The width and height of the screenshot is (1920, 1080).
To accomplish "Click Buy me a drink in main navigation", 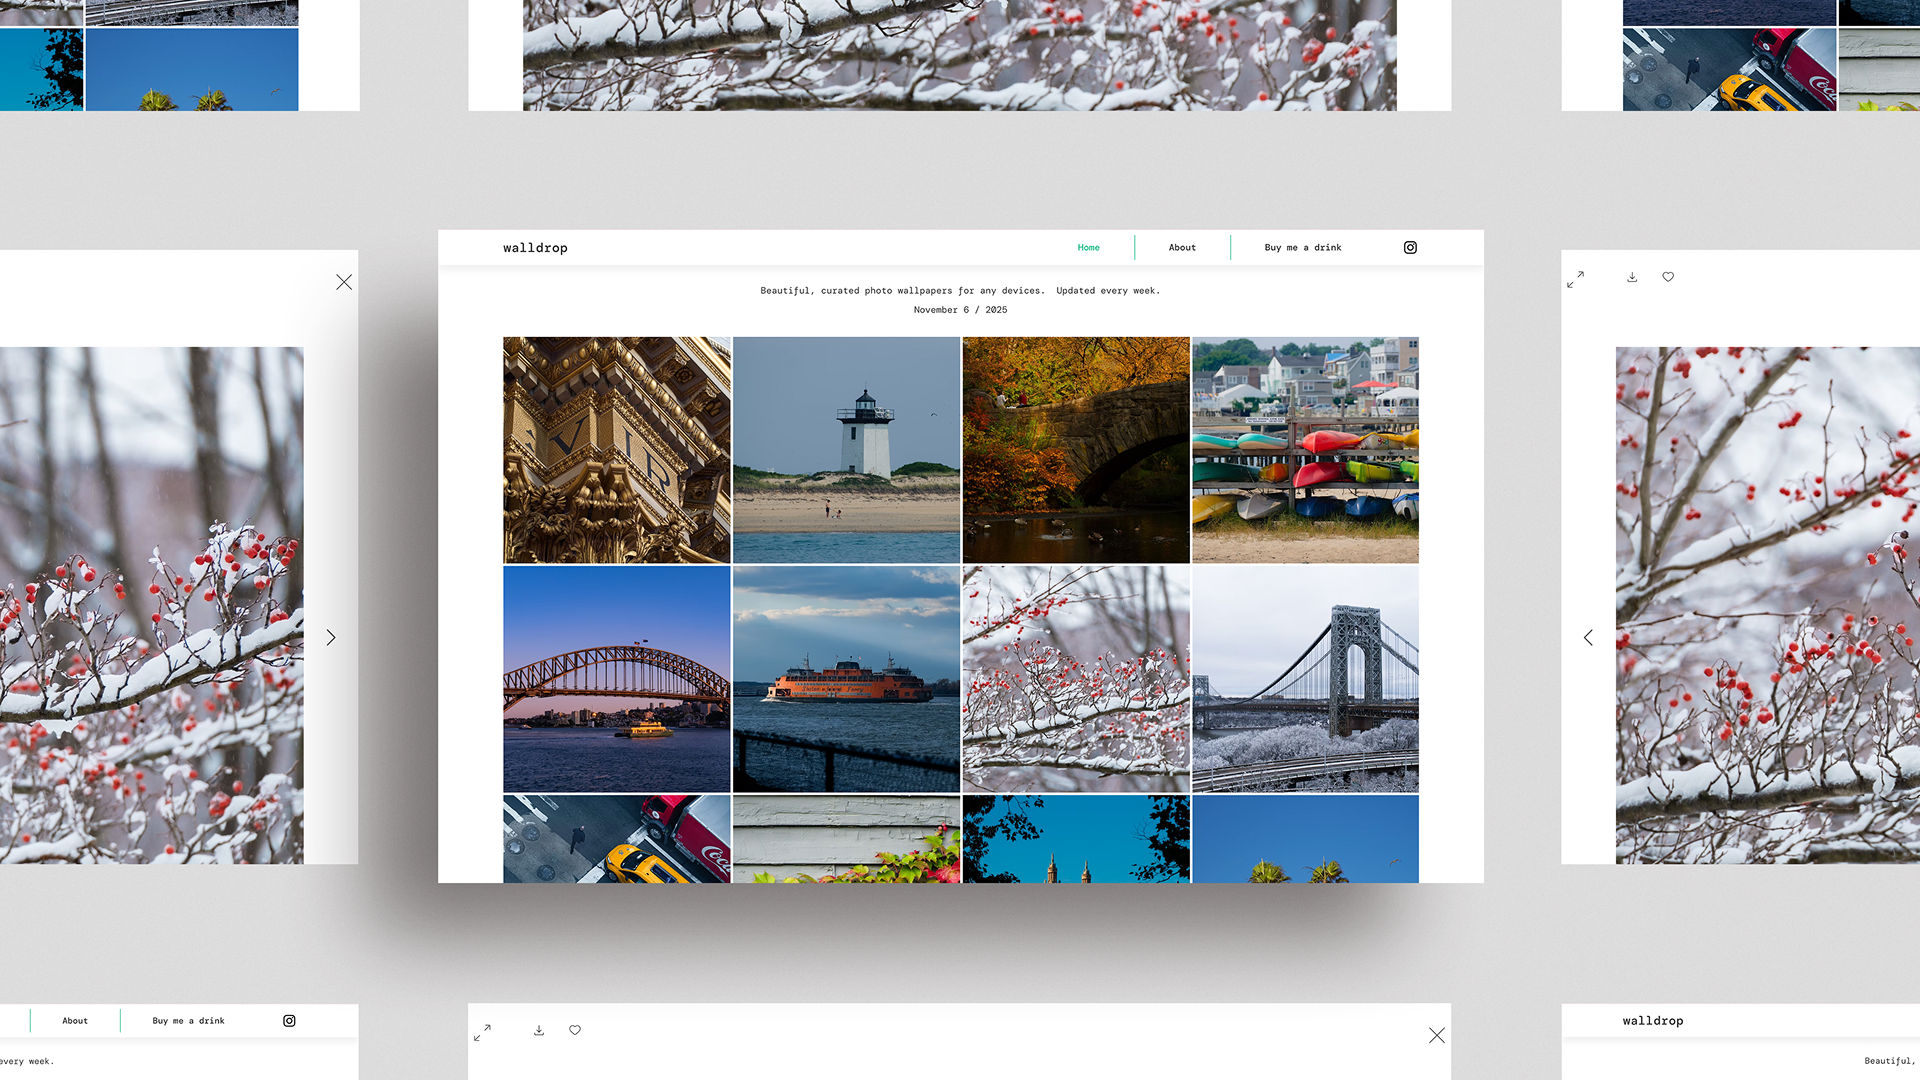I will [x=1303, y=248].
